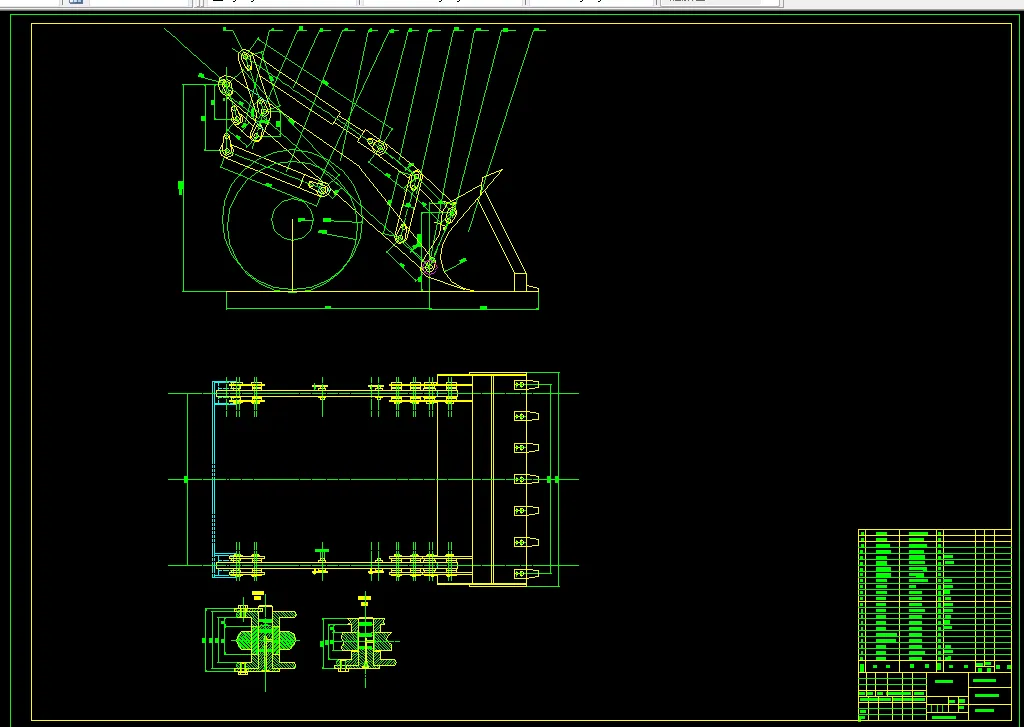Select the tall vertical height dimension beside side view
Viewport: 1024px width, 727px height.
coord(182,187)
